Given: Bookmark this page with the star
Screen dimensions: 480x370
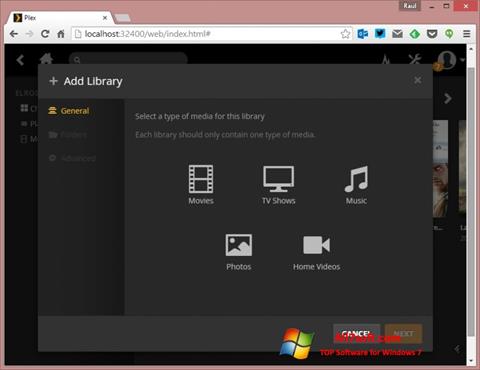Looking at the screenshot, I should [345, 34].
